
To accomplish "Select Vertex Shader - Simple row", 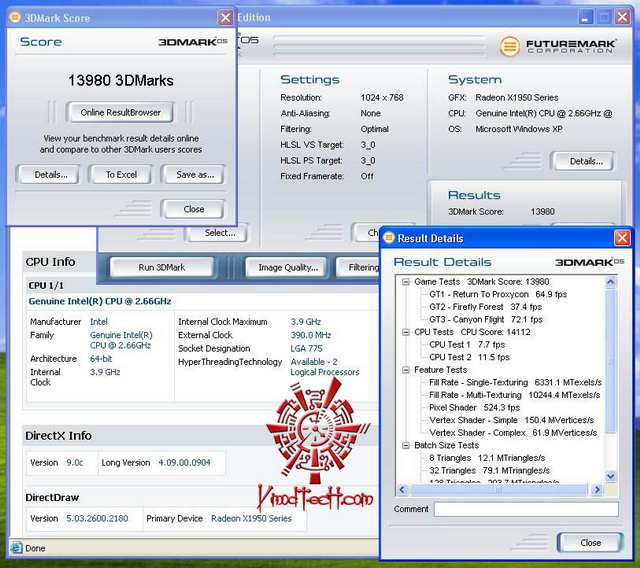I will [511, 420].
